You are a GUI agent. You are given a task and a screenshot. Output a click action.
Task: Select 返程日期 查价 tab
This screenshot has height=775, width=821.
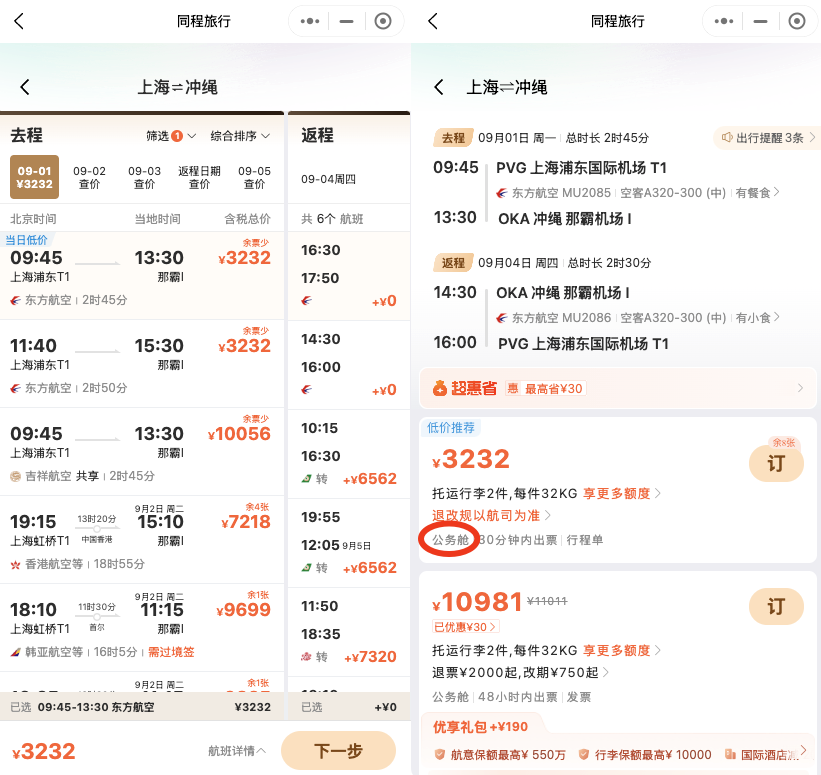tap(199, 177)
